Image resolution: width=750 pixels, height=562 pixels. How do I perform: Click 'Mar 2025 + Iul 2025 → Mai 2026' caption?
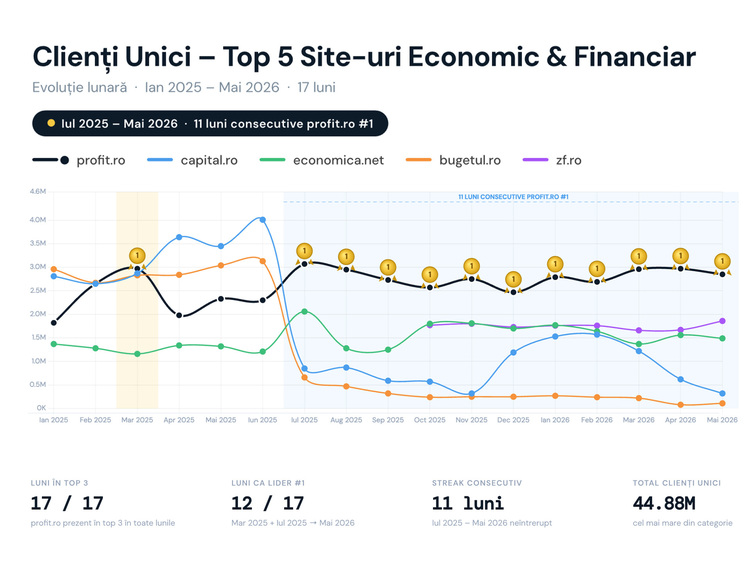point(293,523)
